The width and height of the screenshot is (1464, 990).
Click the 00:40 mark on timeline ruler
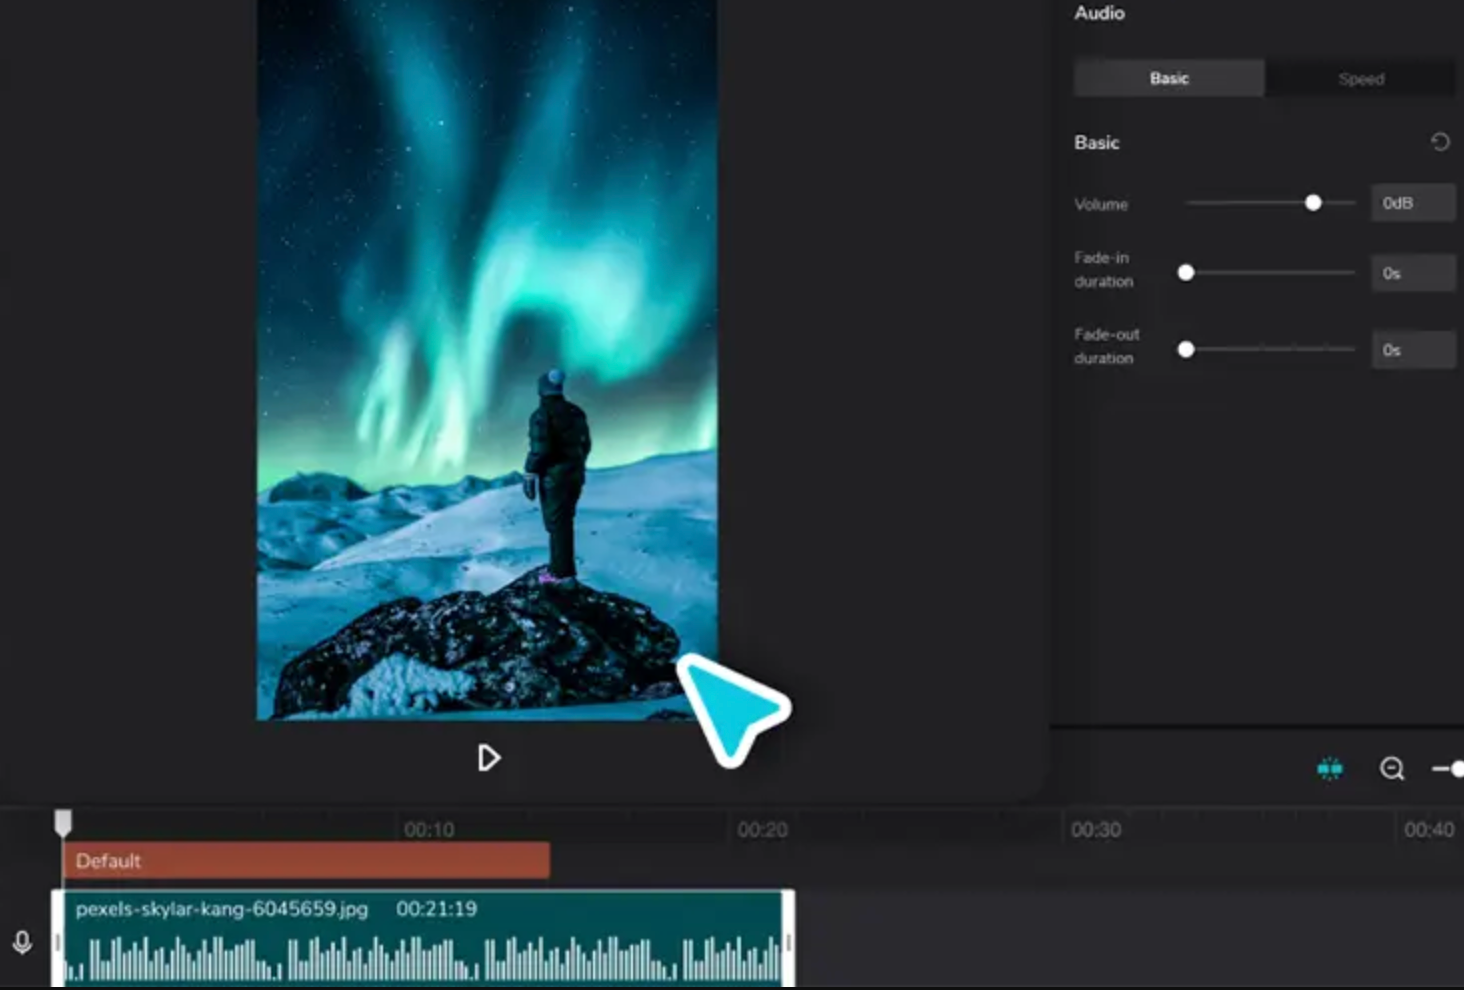pyautogui.click(x=1429, y=830)
